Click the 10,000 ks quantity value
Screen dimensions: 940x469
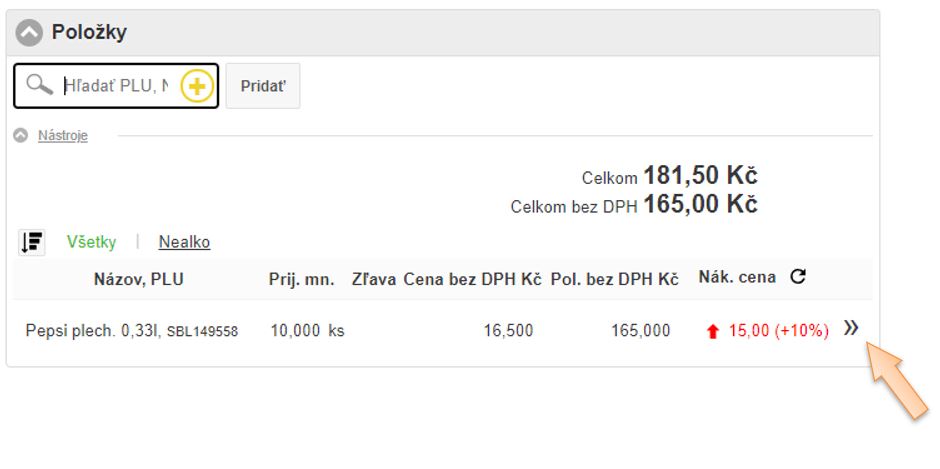[307, 330]
